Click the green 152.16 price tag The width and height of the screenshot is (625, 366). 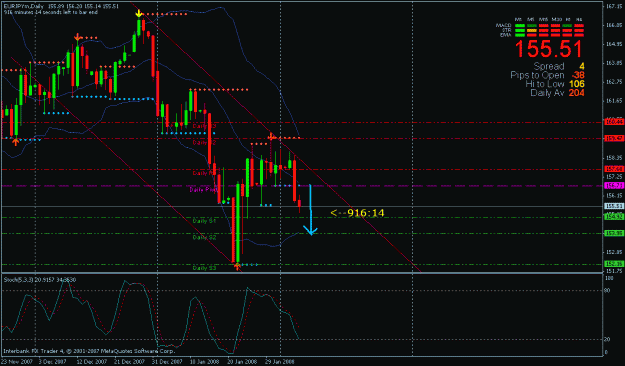click(614, 264)
